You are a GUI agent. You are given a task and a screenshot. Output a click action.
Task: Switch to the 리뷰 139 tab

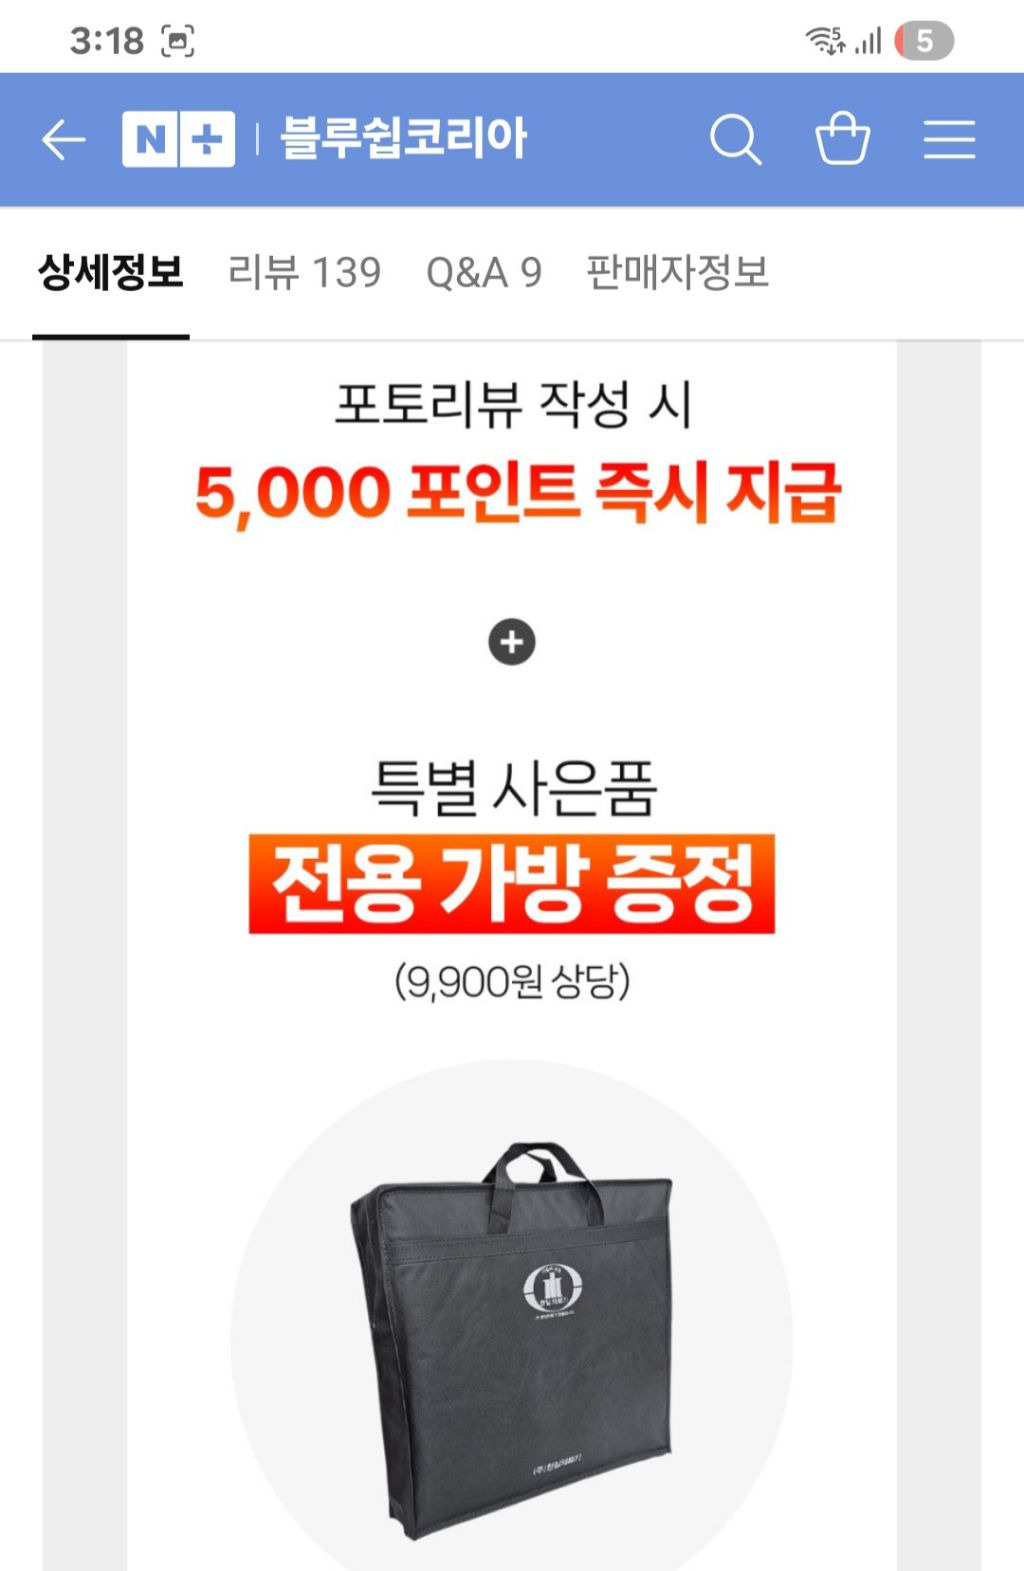tap(305, 272)
